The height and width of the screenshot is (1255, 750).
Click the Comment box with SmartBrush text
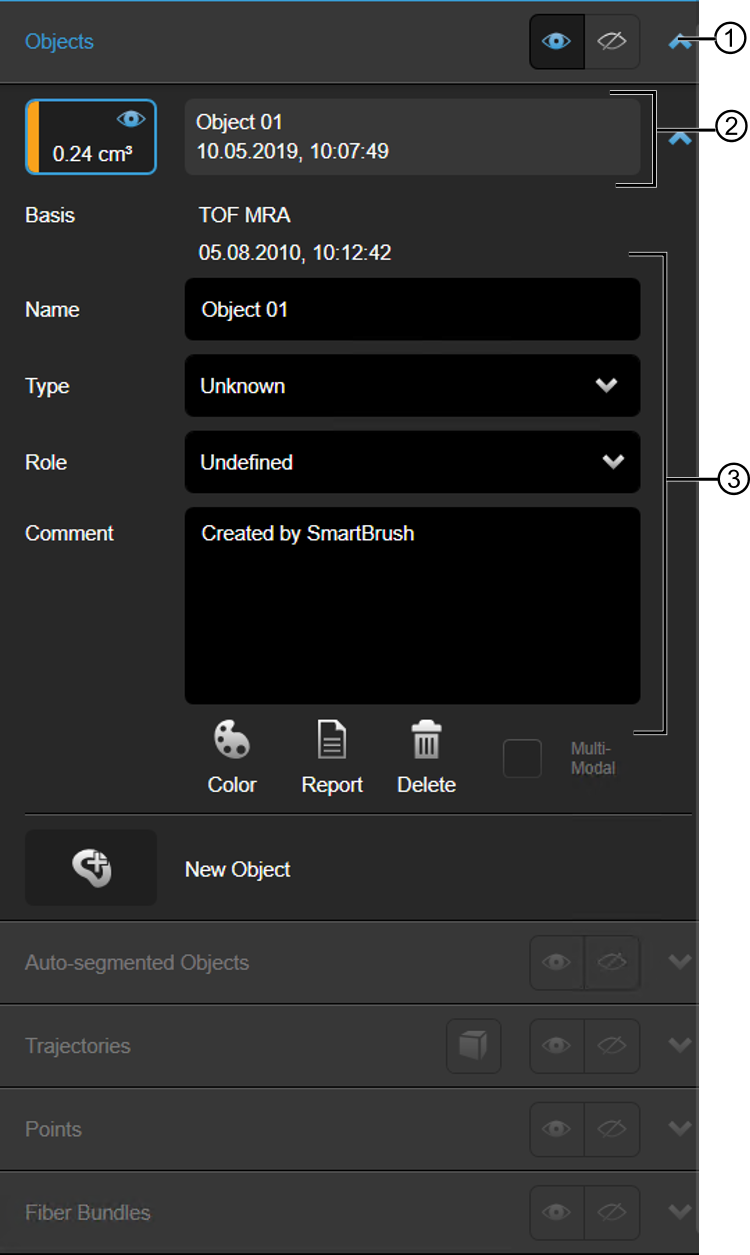click(x=412, y=605)
